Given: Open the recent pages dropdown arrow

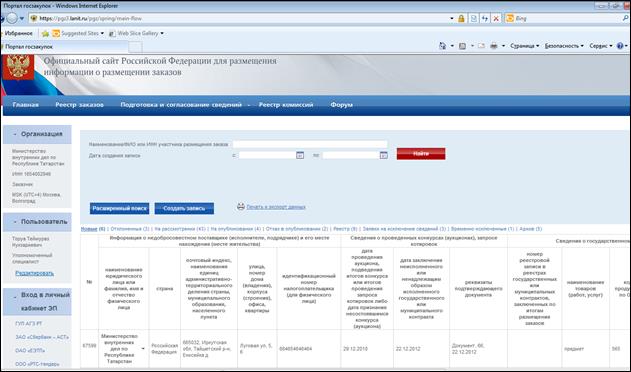Looking at the screenshot, I should tap(22, 19).
